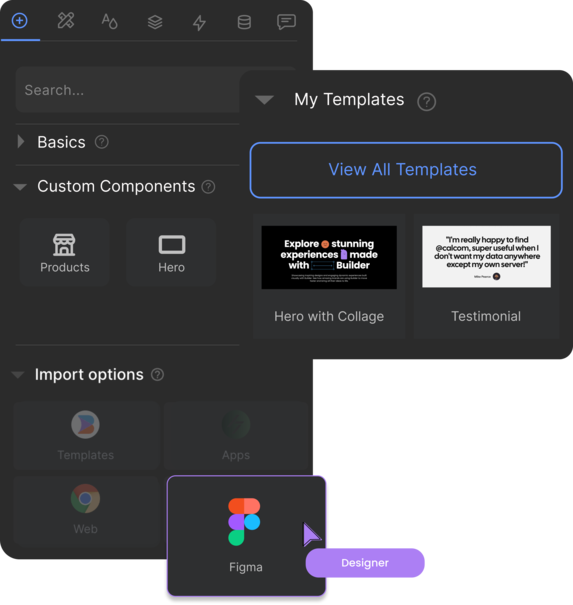The width and height of the screenshot is (573, 605).
Task: Collapse the My Templates panel arrow
Action: pyautogui.click(x=264, y=100)
